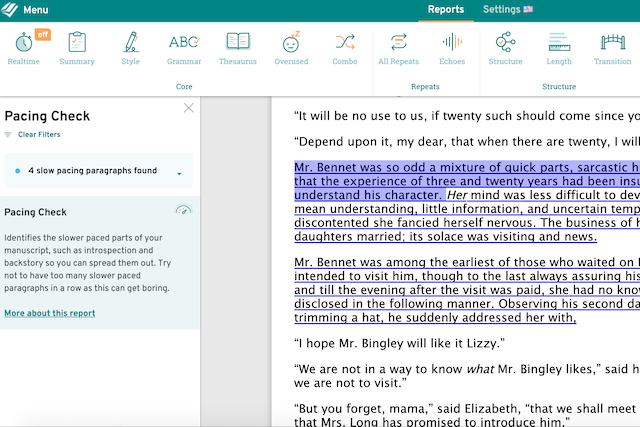Click the ProWritingAid logo icon
The width and height of the screenshot is (640, 427).
pyautogui.click(x=9, y=9)
